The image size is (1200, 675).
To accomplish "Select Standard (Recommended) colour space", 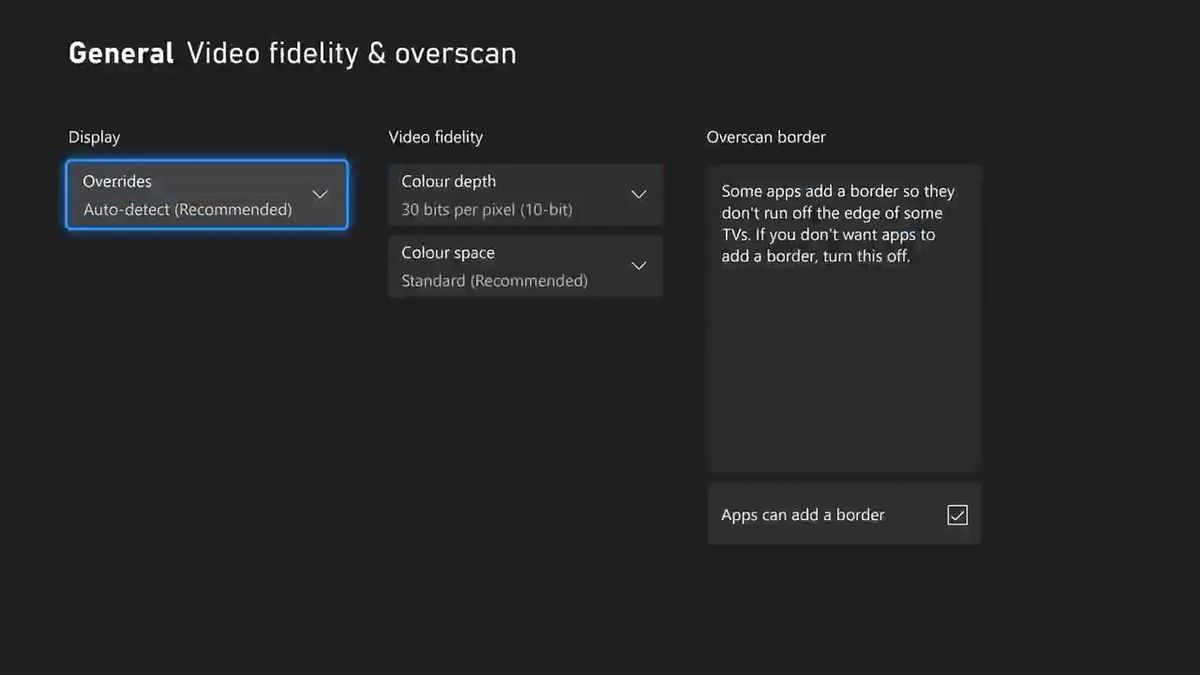I will pos(494,280).
